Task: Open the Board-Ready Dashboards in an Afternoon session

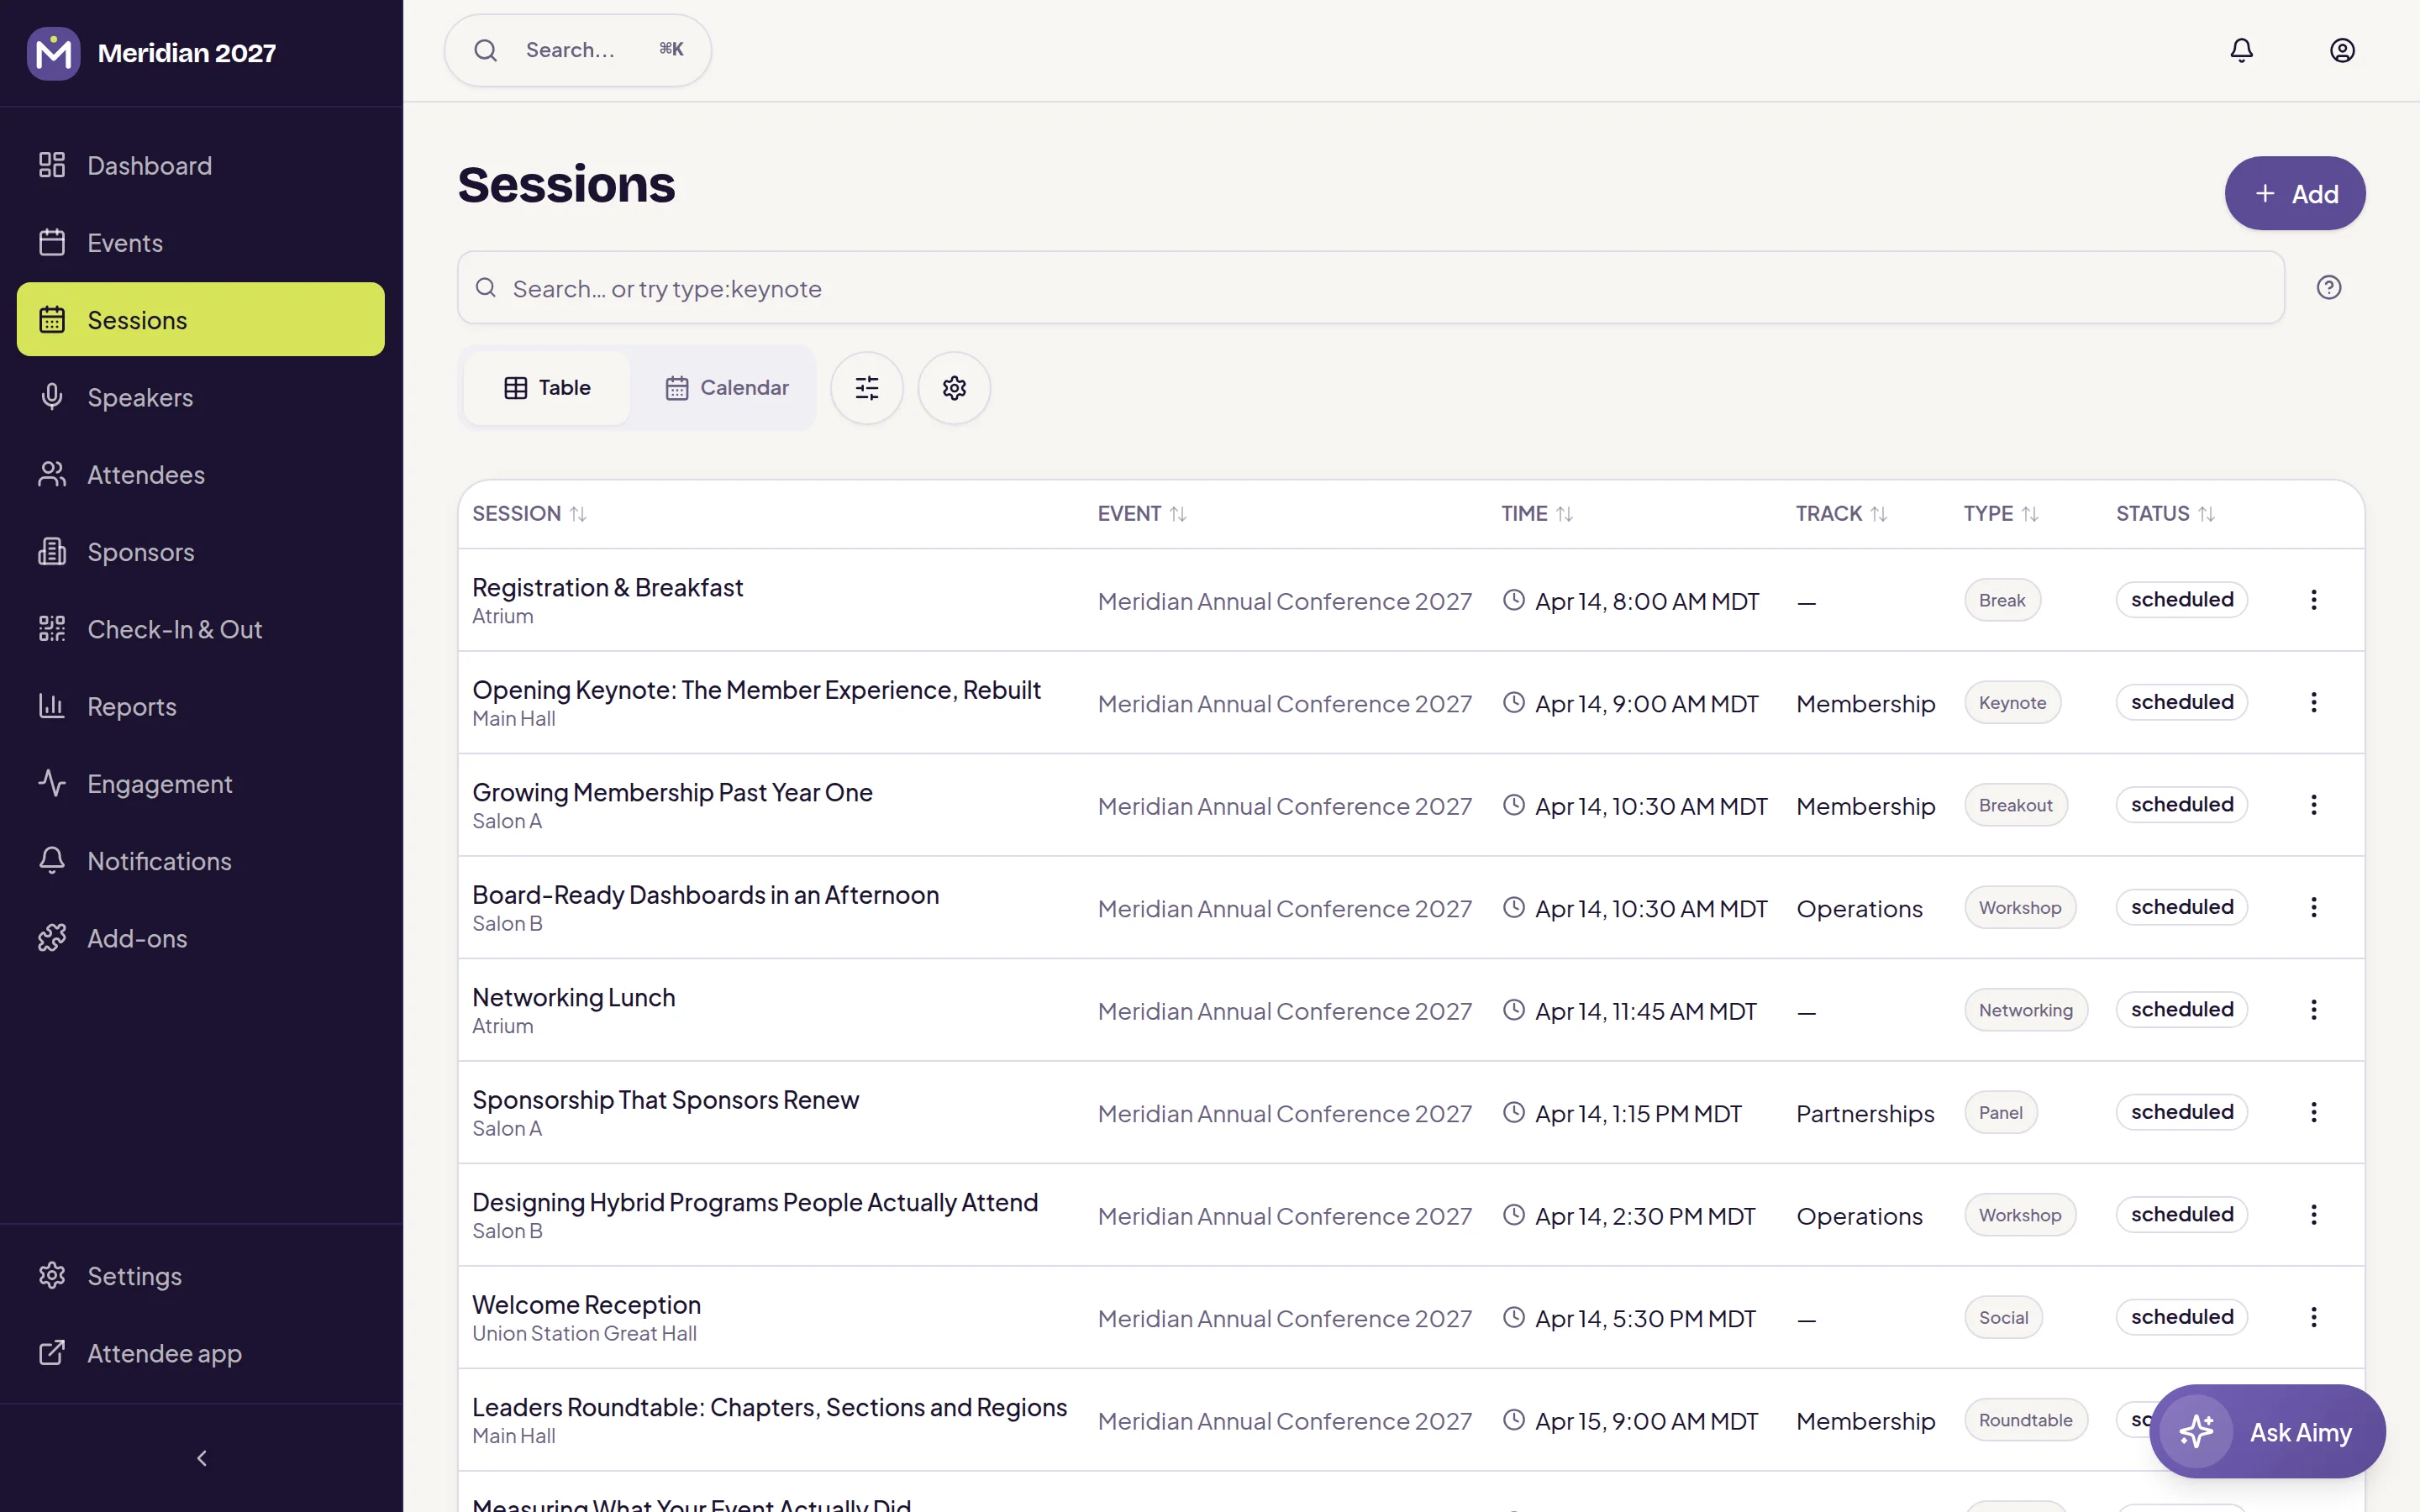Action: (x=705, y=895)
